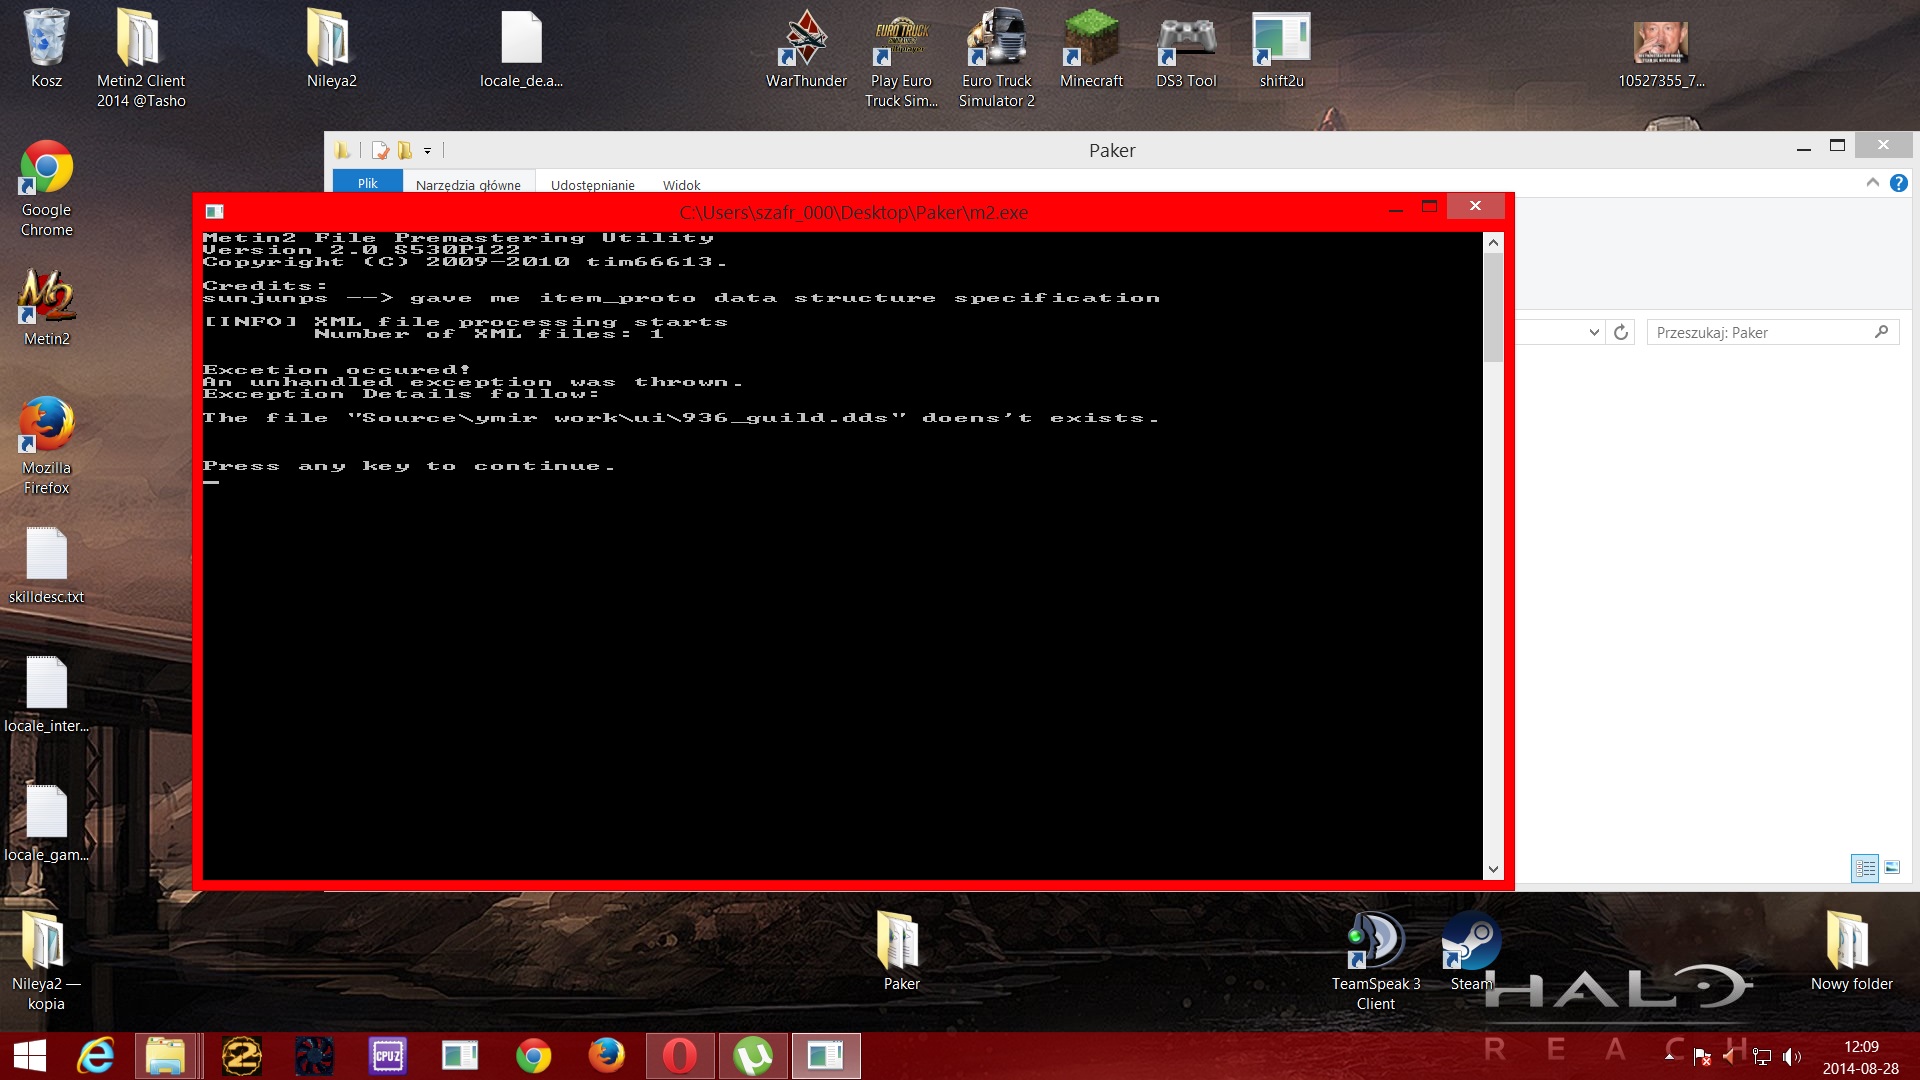
Task: Open uTorrent from the taskbar
Action: pos(752,1056)
